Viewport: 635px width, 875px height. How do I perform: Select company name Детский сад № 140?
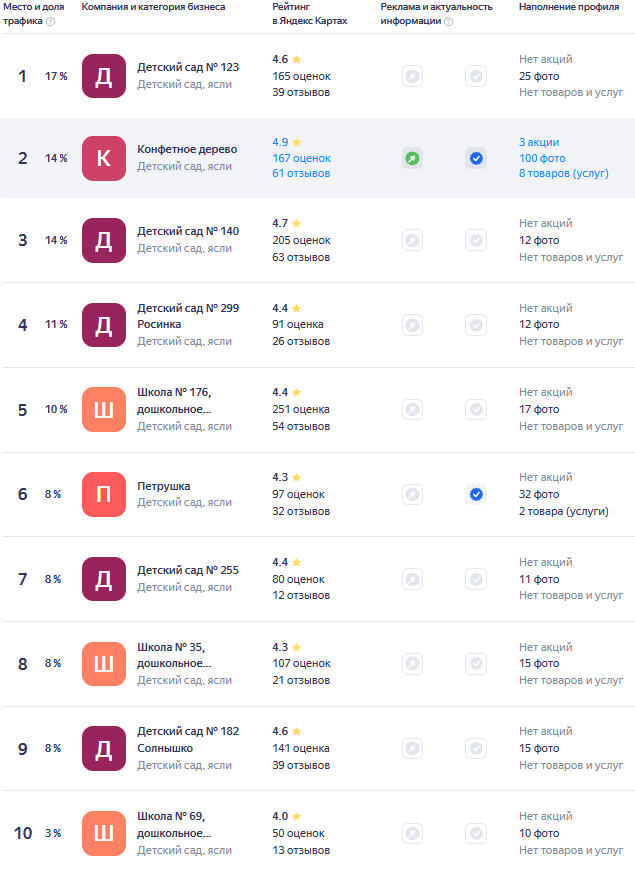188,232
